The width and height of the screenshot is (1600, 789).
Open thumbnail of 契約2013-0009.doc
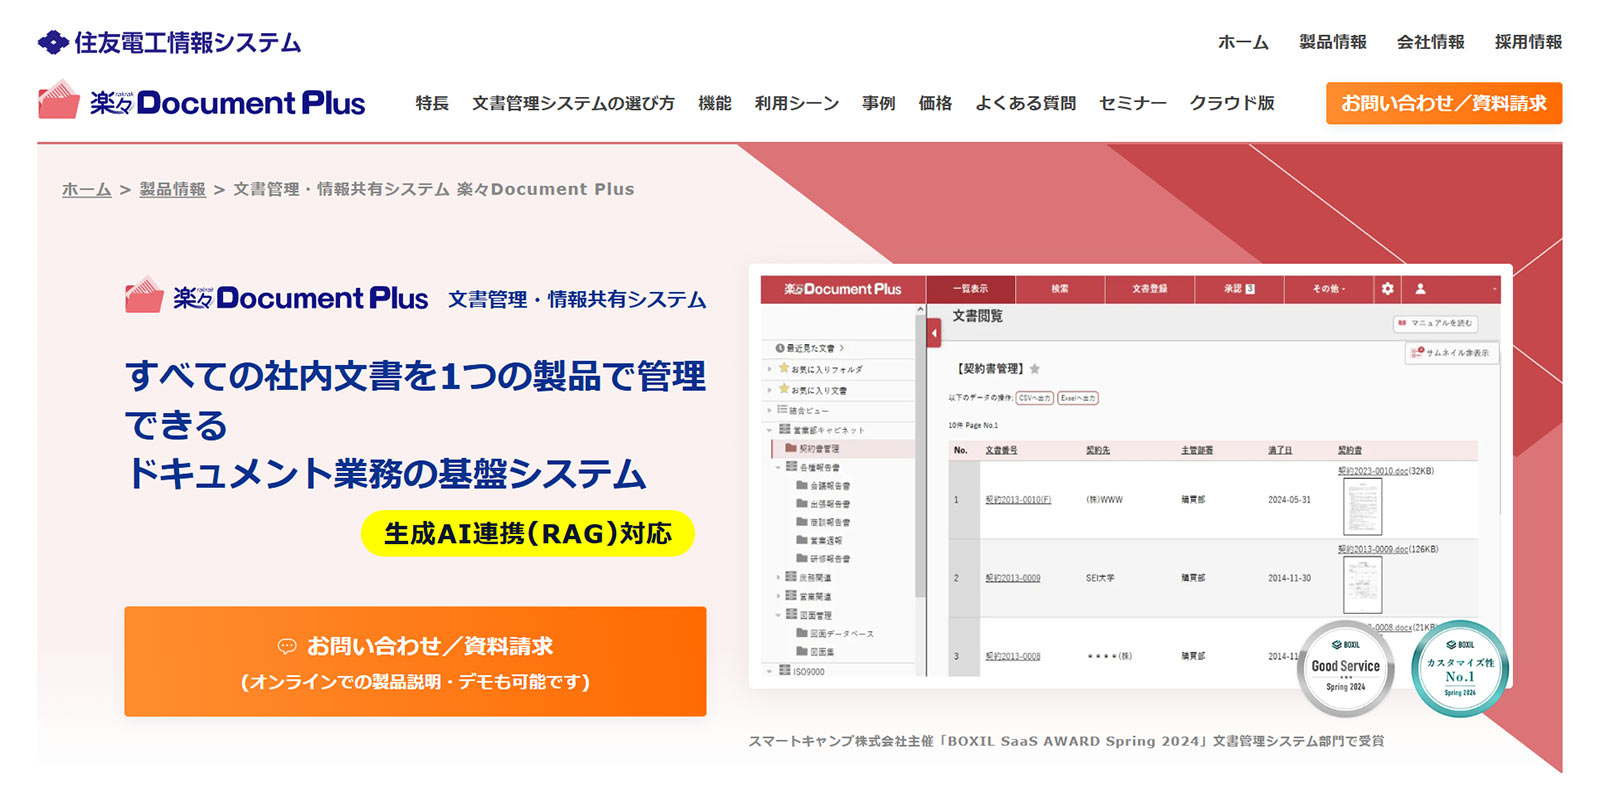point(1363,586)
